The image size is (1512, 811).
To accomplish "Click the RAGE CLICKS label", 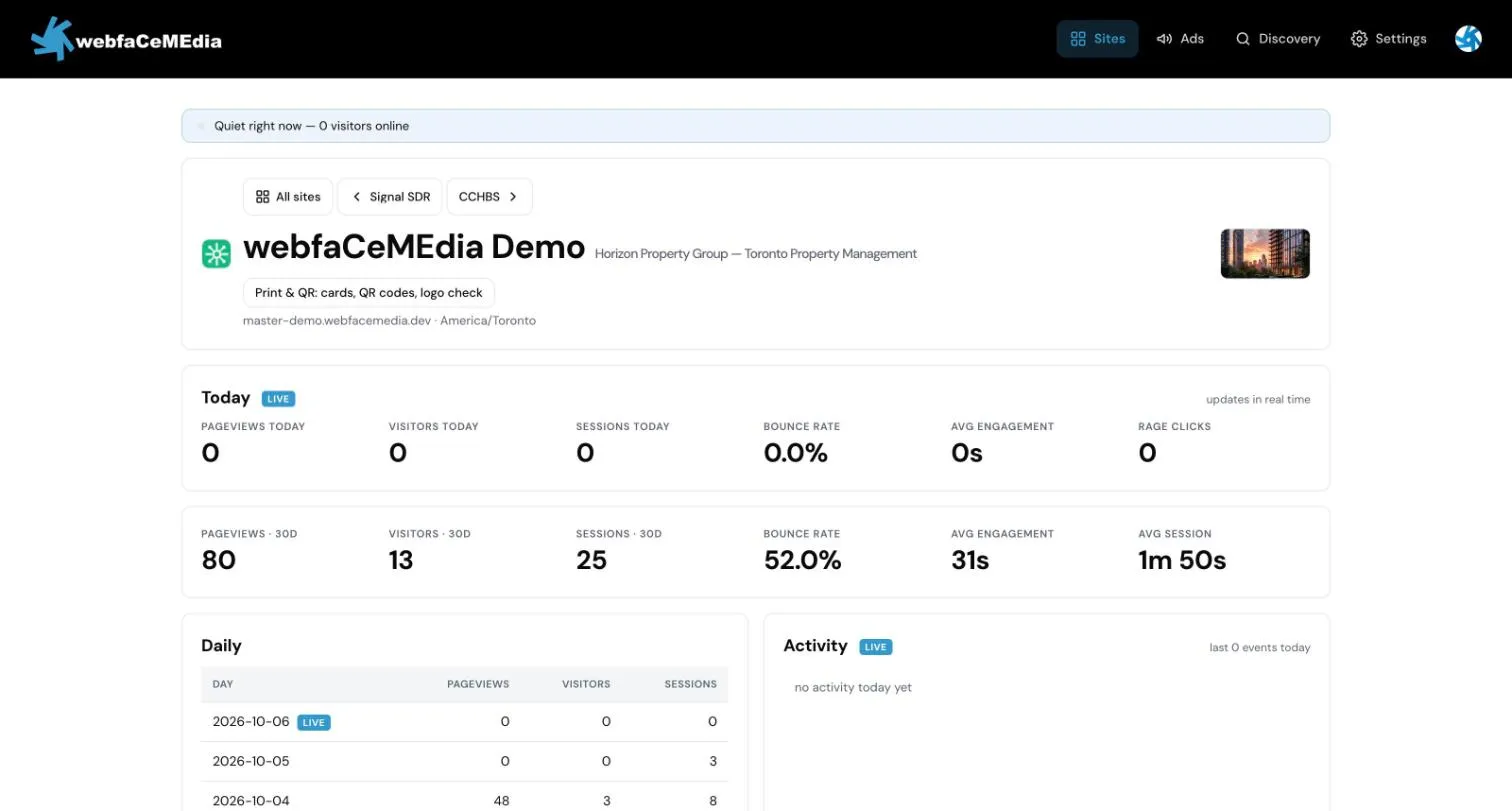I will click(1174, 427).
